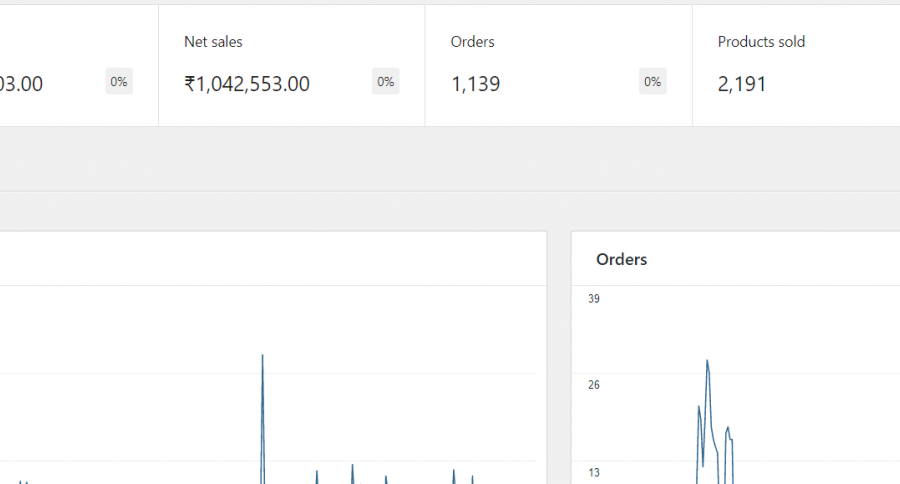The image size is (900, 484).
Task: Click the highest peak in the Orders chart
Action: pos(707,361)
